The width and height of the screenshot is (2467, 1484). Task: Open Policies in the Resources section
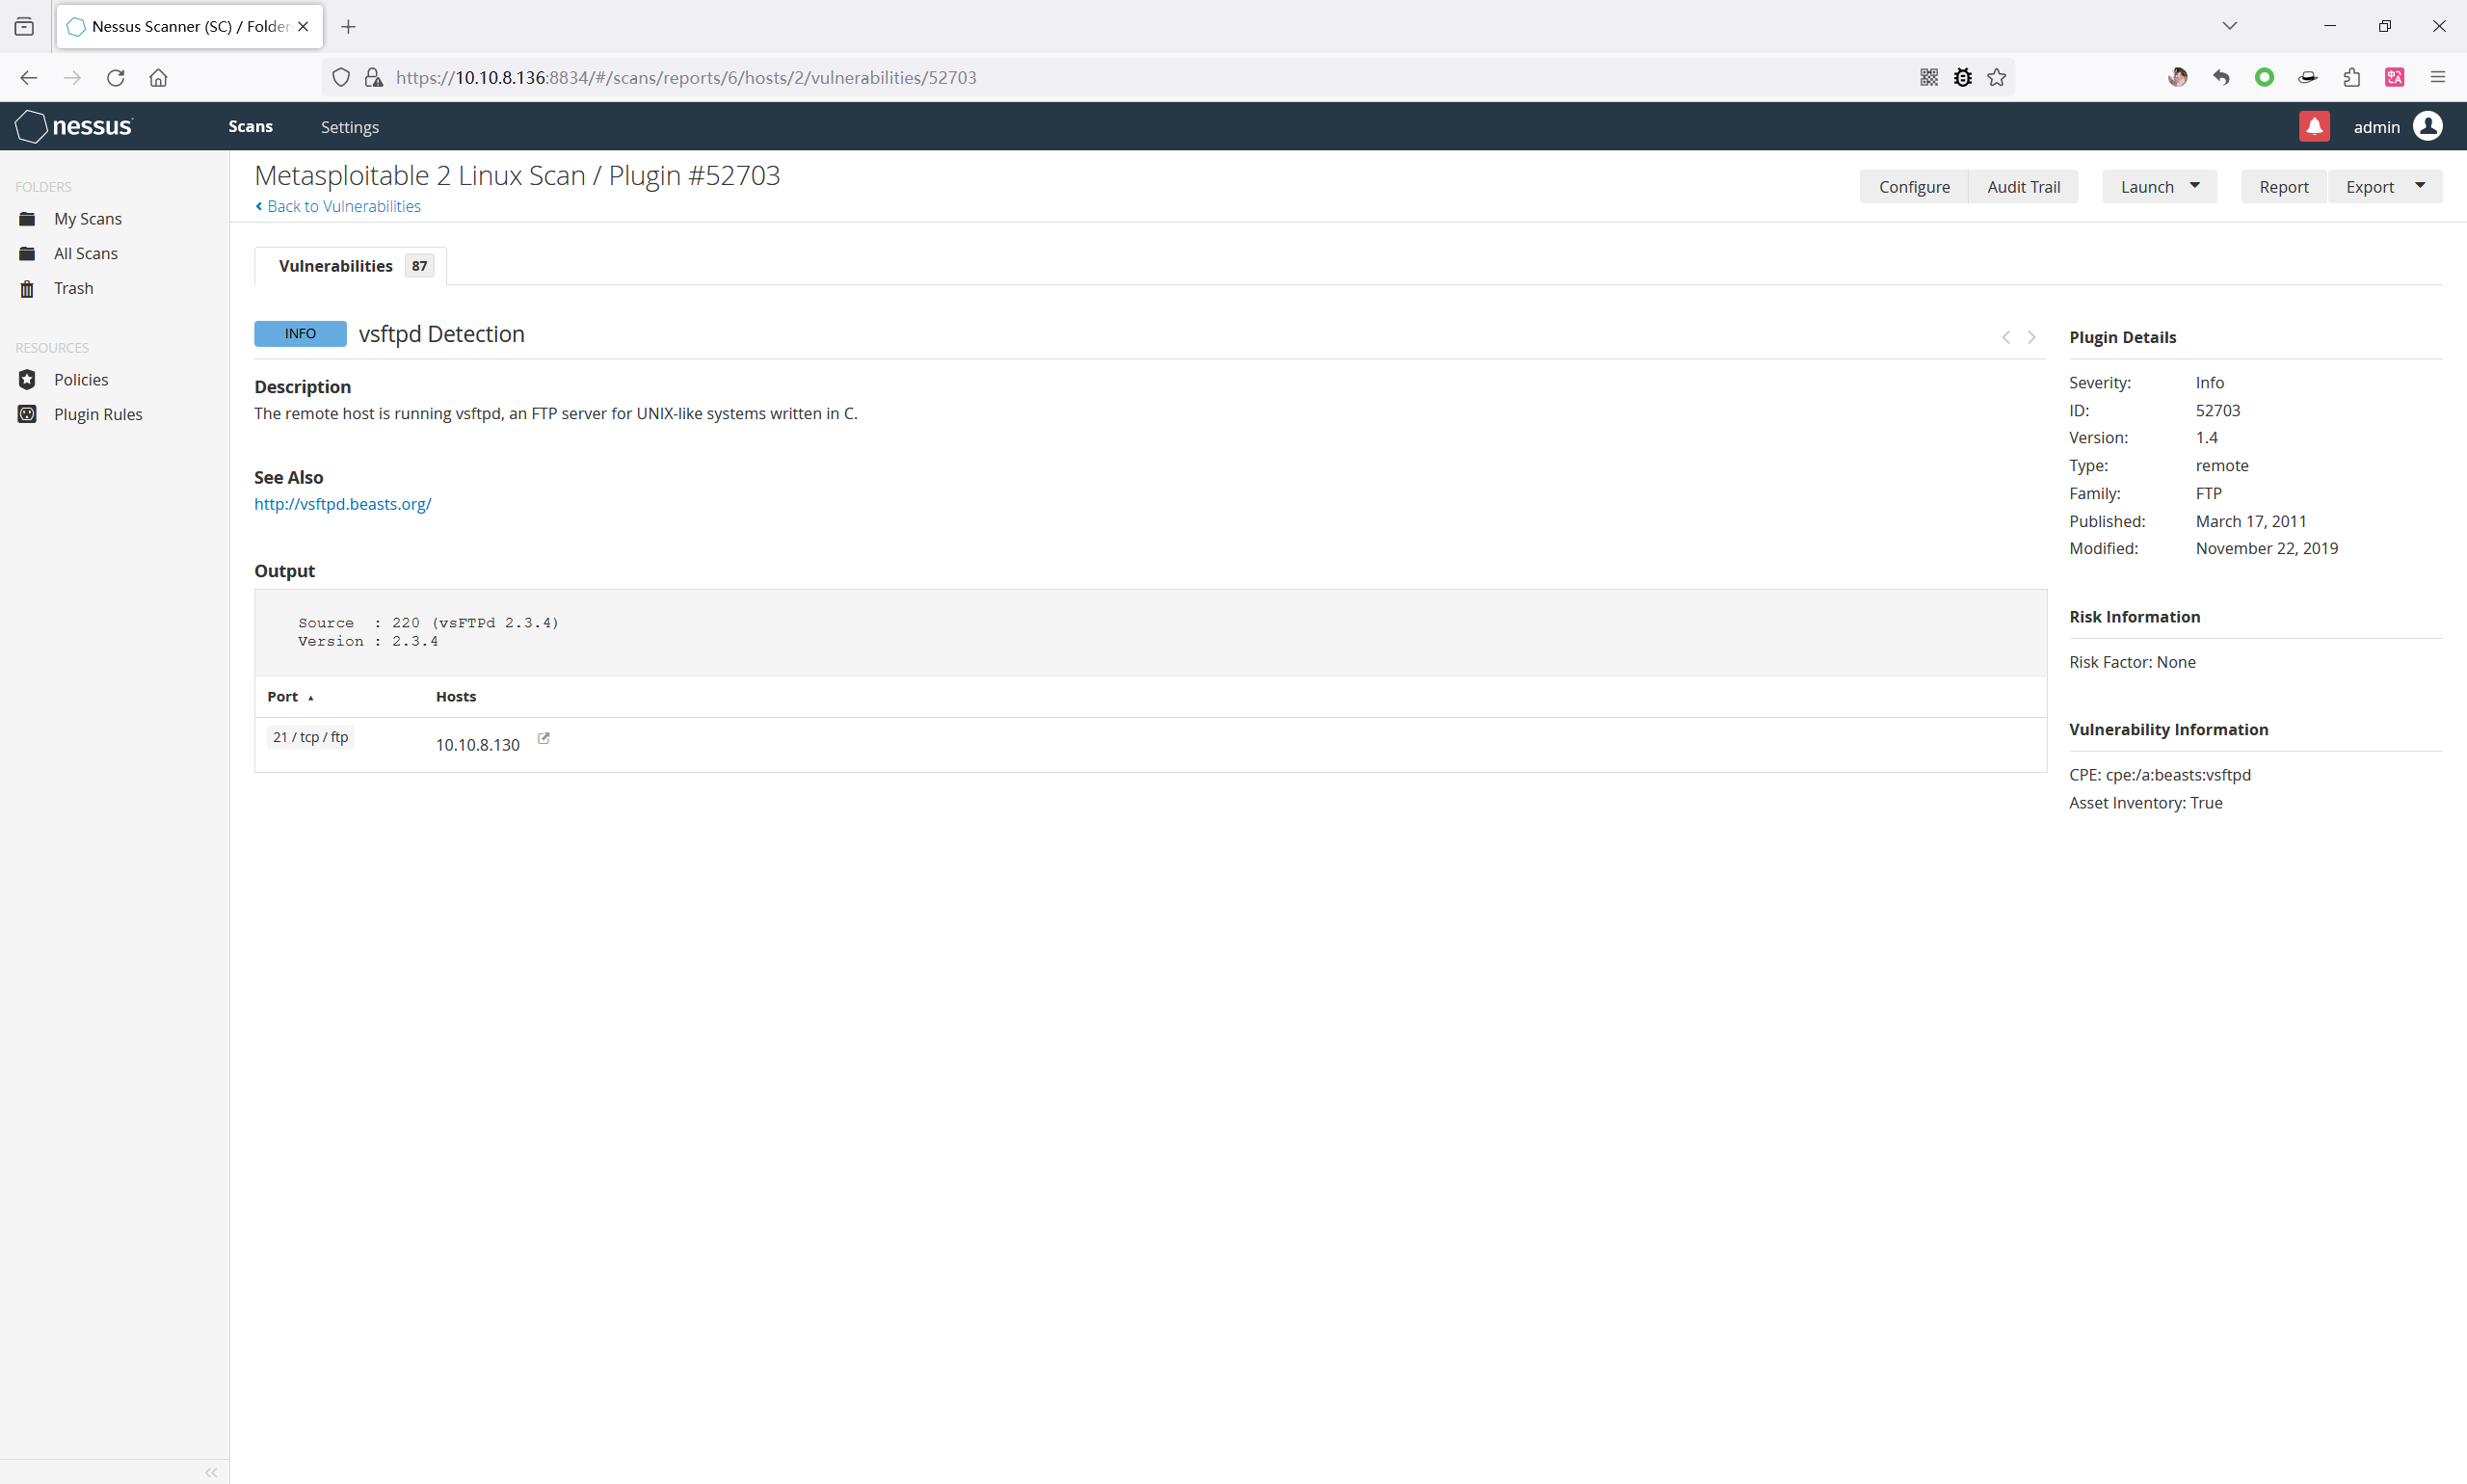coord(81,380)
